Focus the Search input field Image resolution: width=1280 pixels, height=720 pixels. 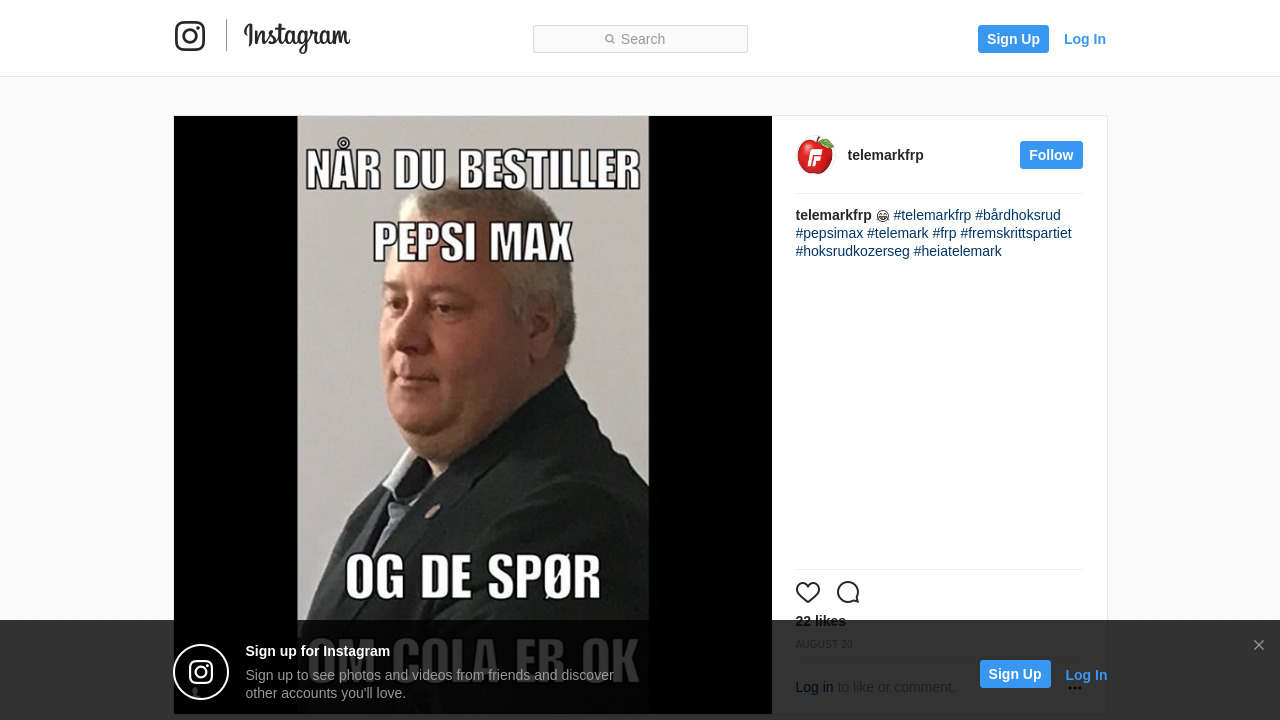pyautogui.click(x=640, y=39)
